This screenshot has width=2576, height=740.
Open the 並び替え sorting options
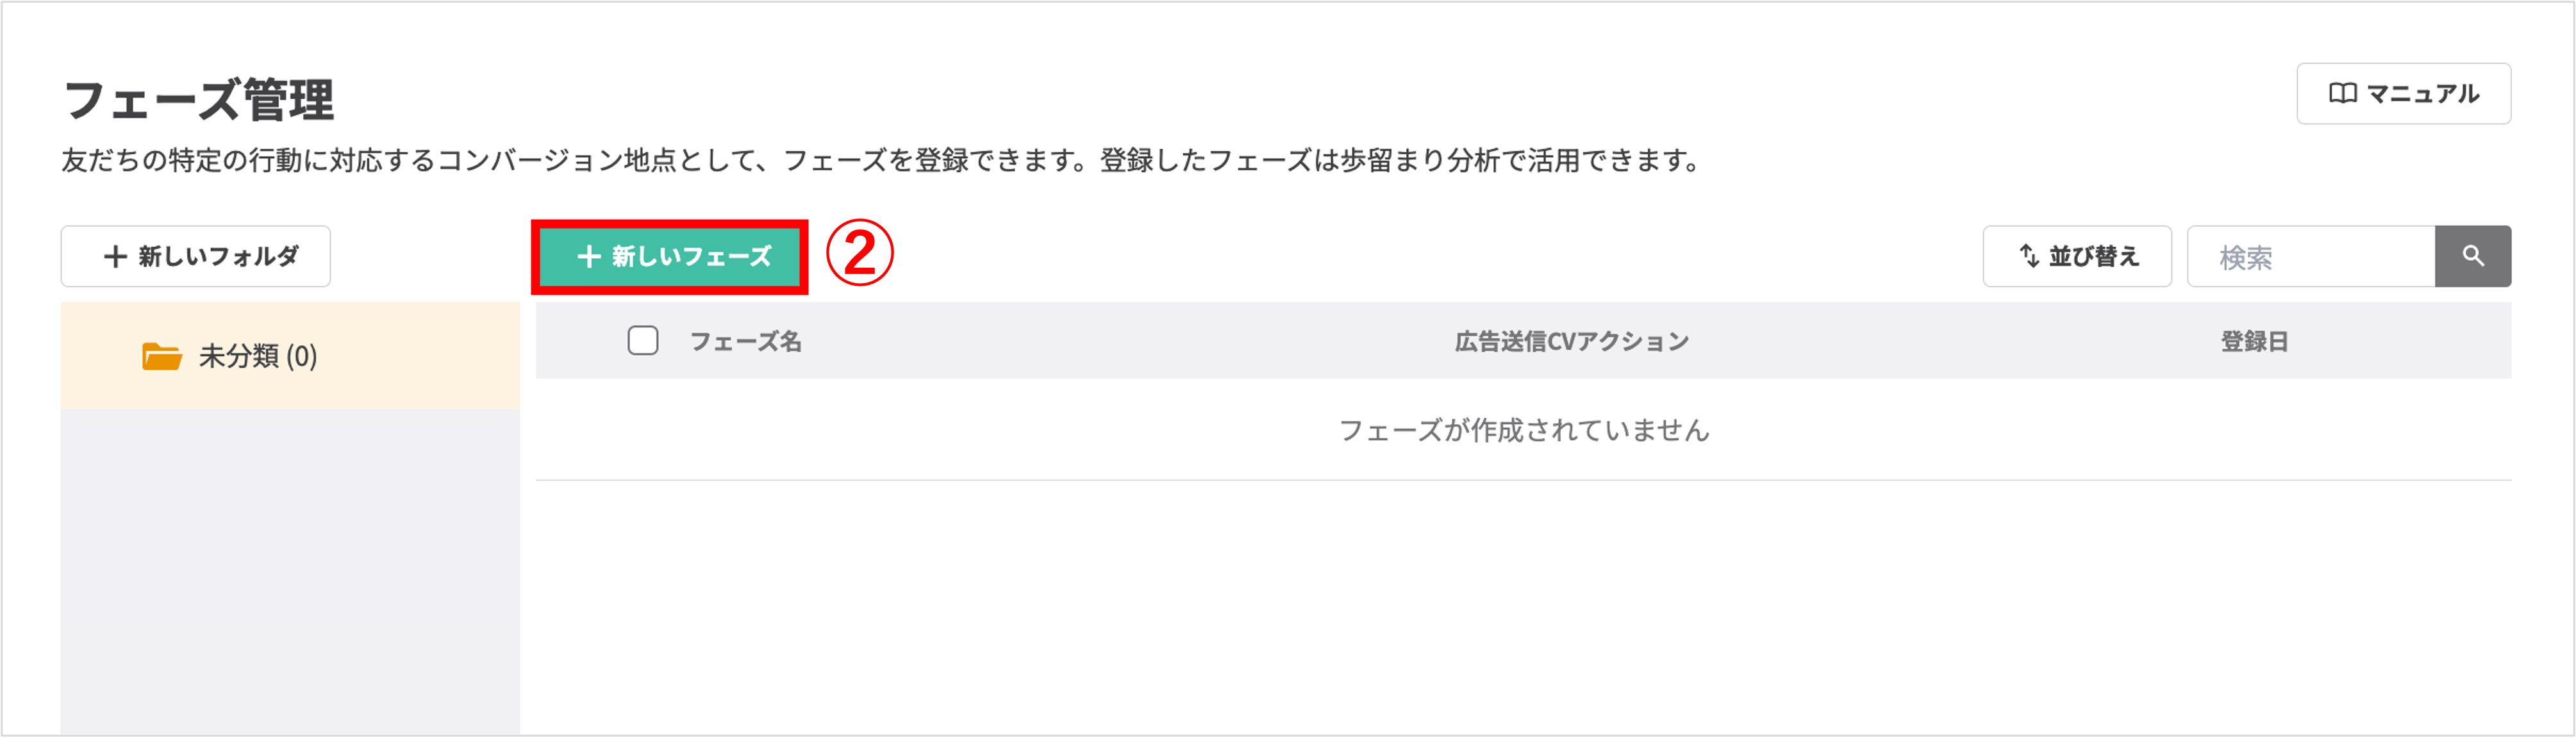[x=2076, y=256]
